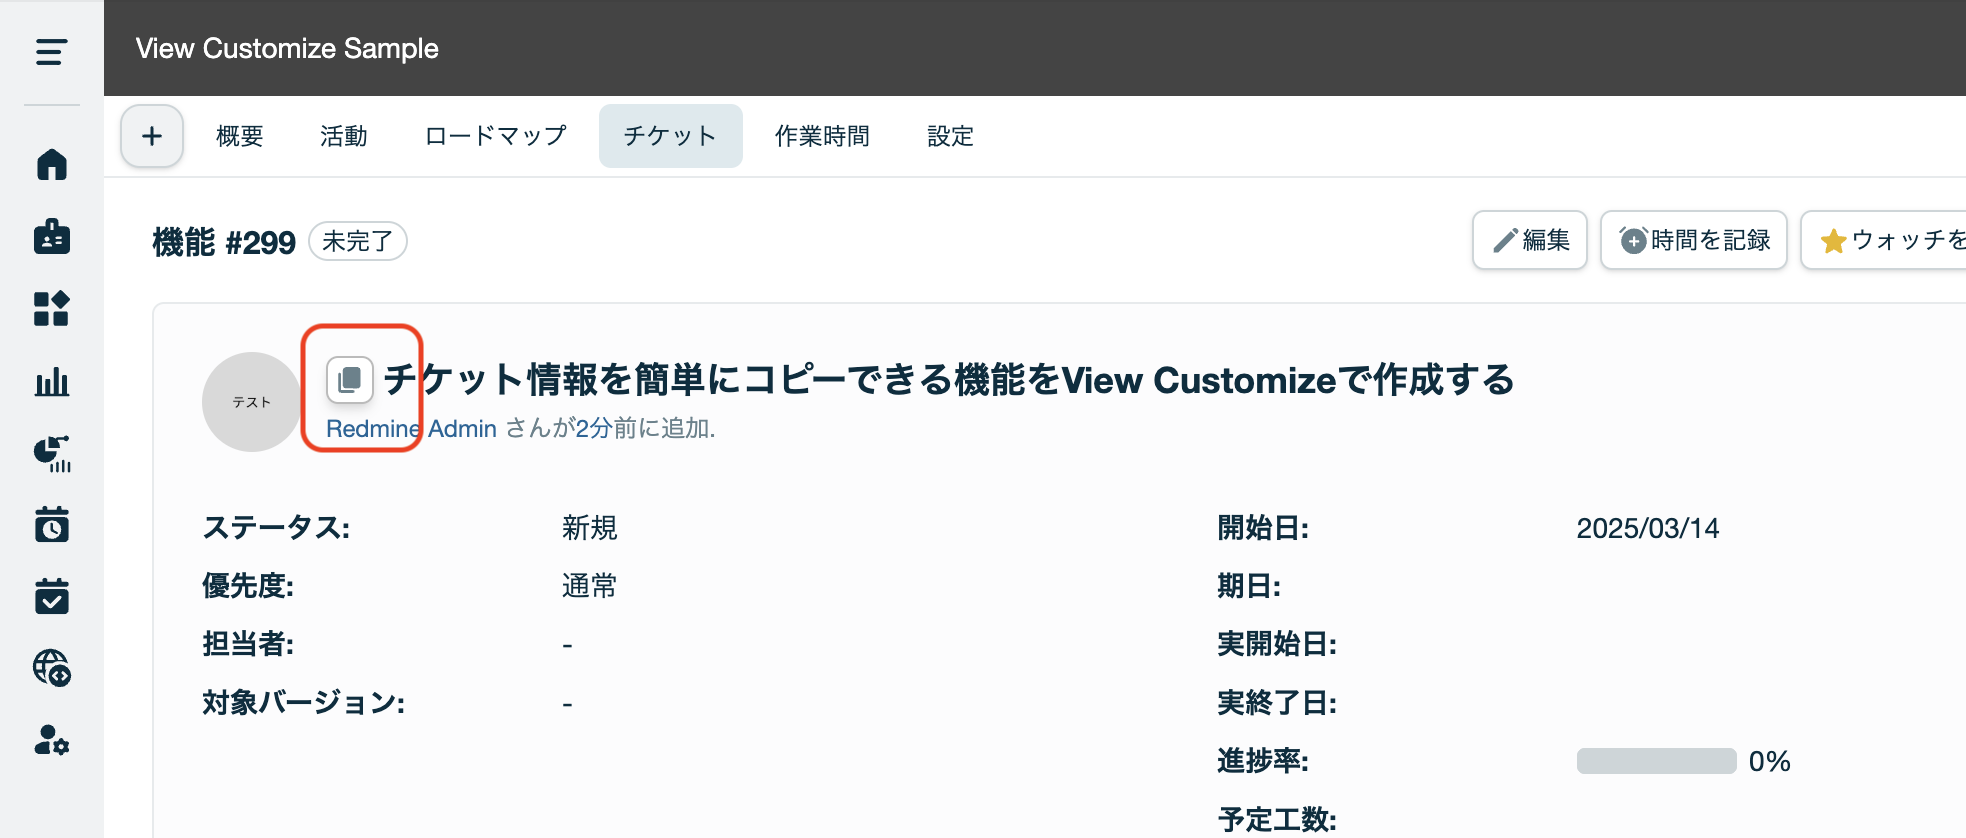Go to the ロードマップ tab

[x=495, y=136]
